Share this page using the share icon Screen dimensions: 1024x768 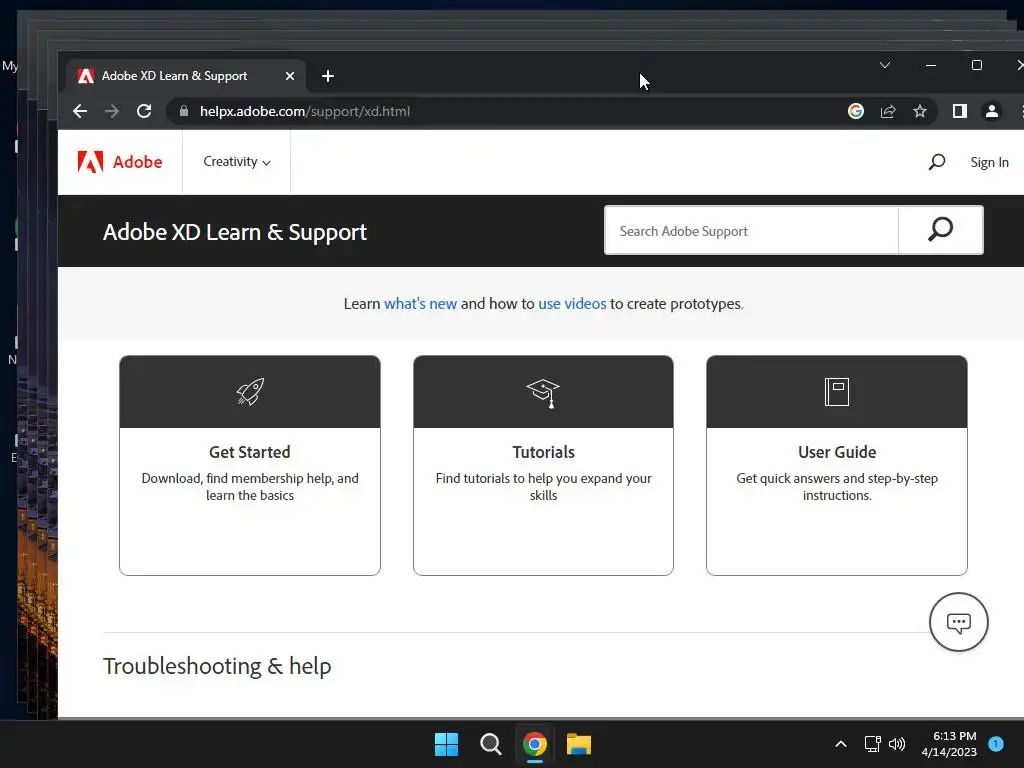tap(888, 112)
